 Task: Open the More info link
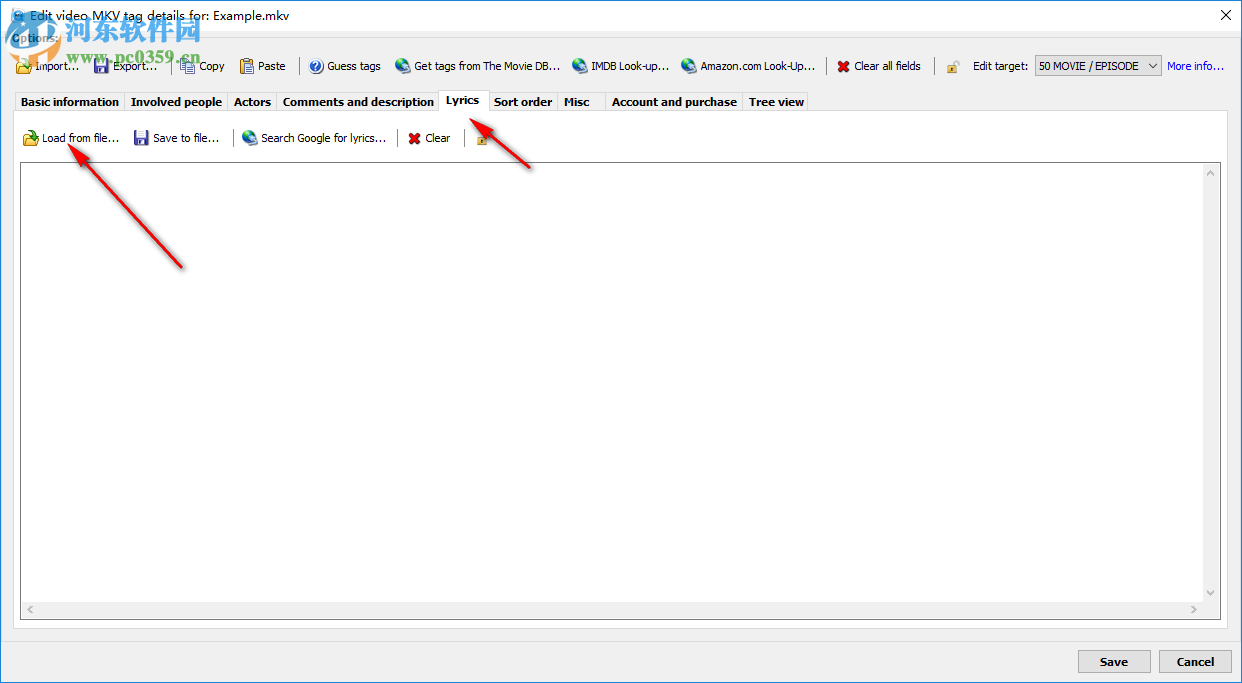[x=1195, y=65]
